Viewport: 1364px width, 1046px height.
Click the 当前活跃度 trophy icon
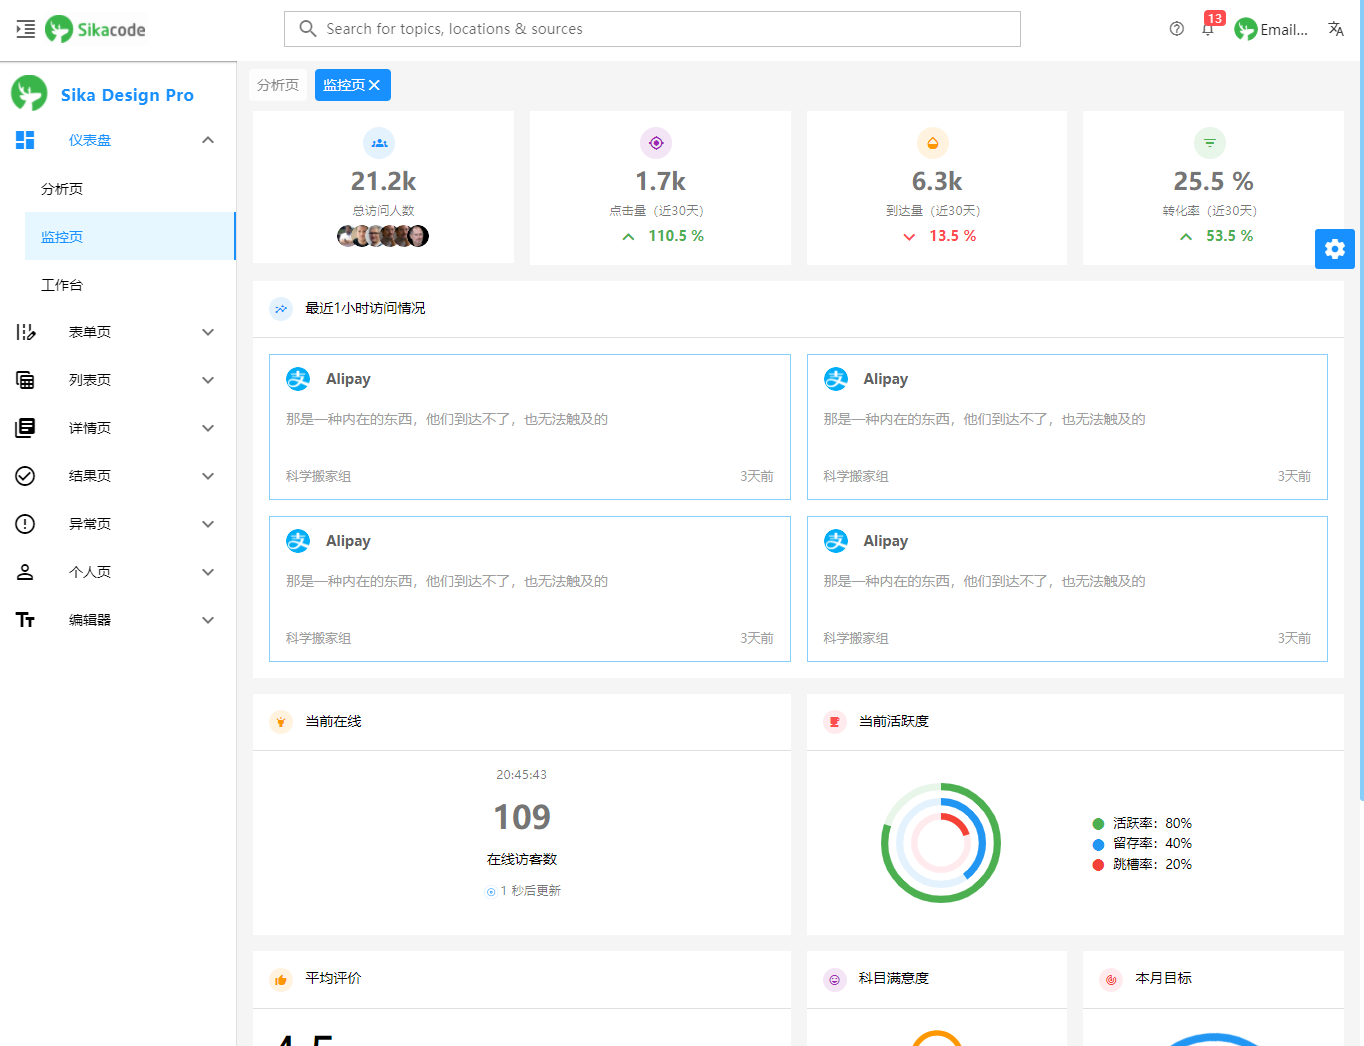pos(835,722)
